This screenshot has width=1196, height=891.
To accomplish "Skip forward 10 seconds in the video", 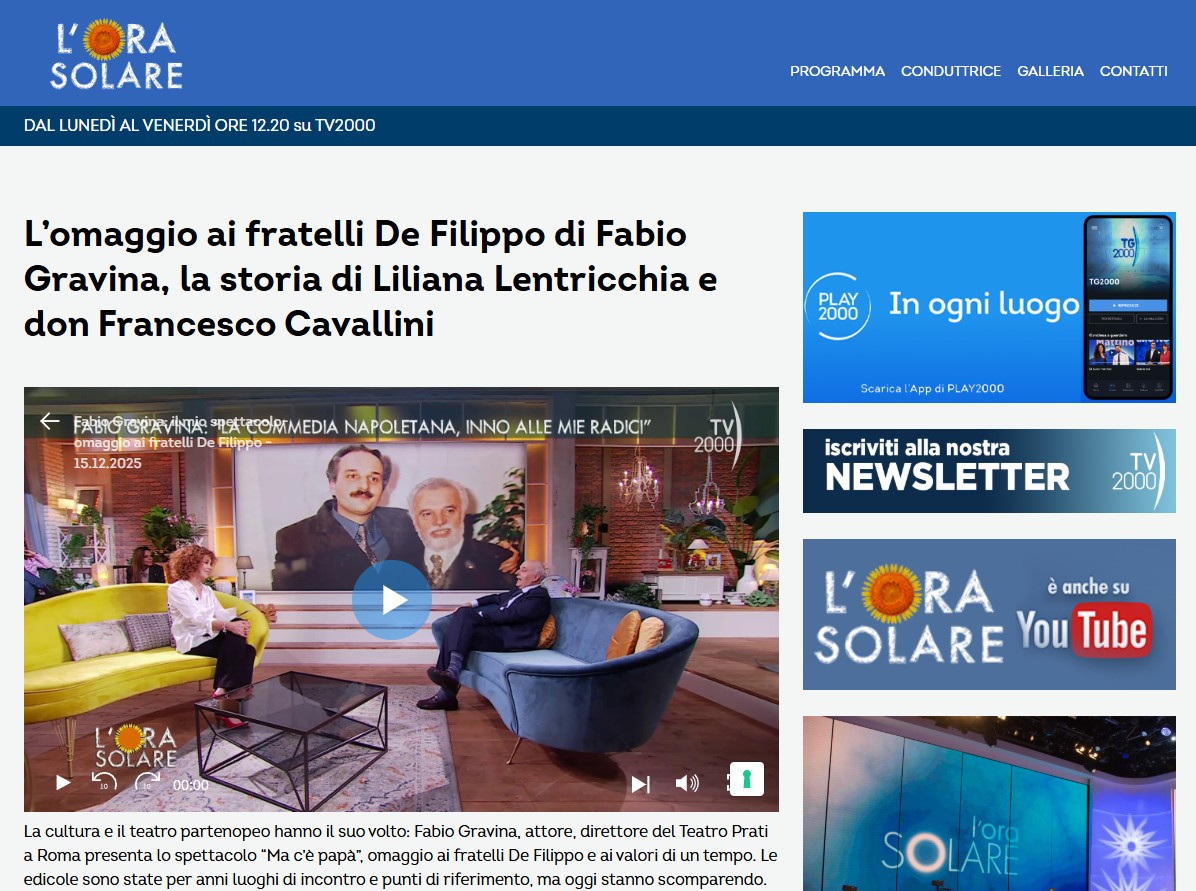I will [147, 781].
